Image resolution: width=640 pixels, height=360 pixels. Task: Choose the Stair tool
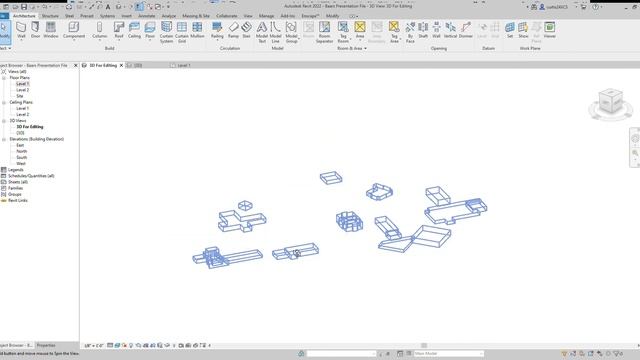246,30
